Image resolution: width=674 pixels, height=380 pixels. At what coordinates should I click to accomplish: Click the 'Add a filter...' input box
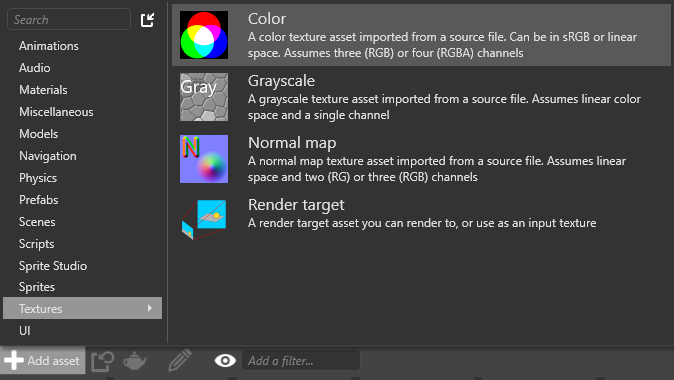tap(301, 360)
